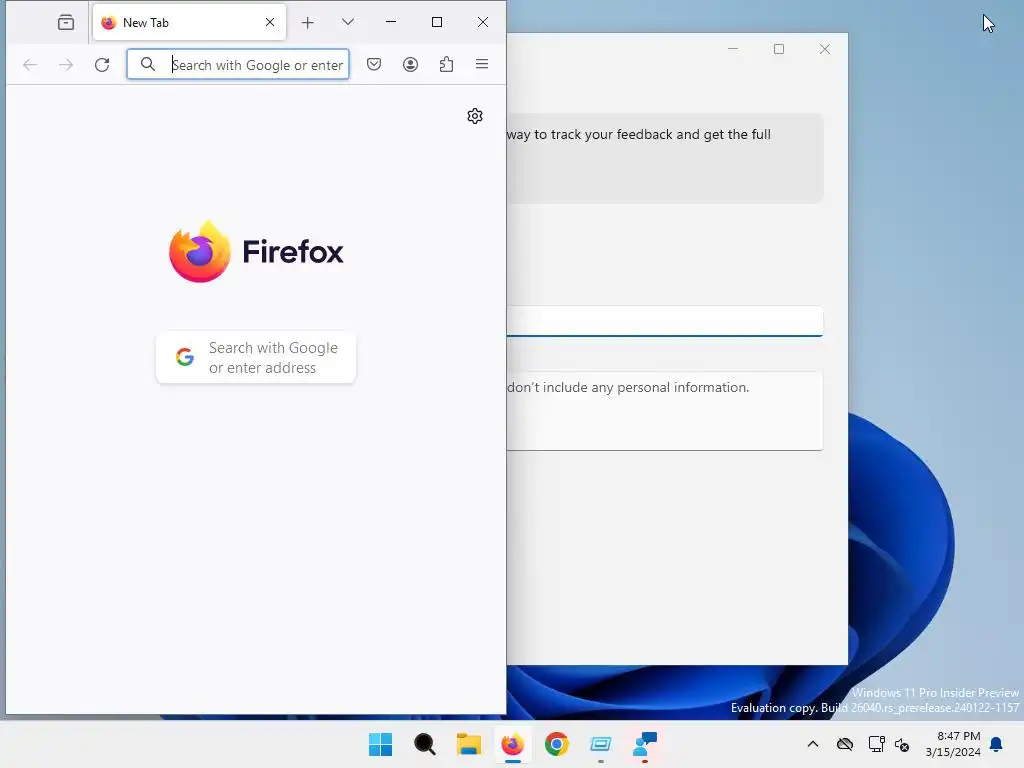
Task: Click details box about personal information
Action: click(665, 411)
